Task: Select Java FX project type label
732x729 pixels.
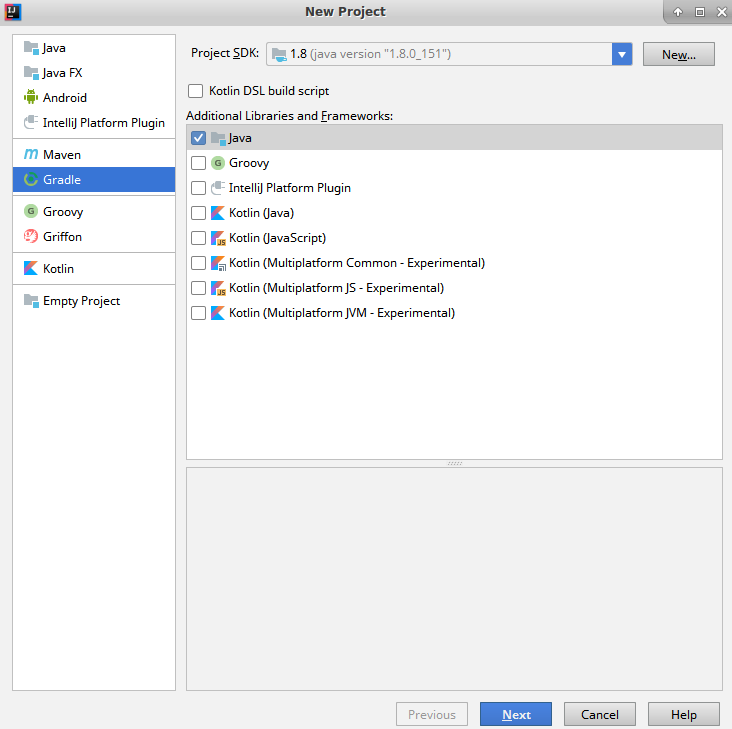Action: click(x=63, y=73)
